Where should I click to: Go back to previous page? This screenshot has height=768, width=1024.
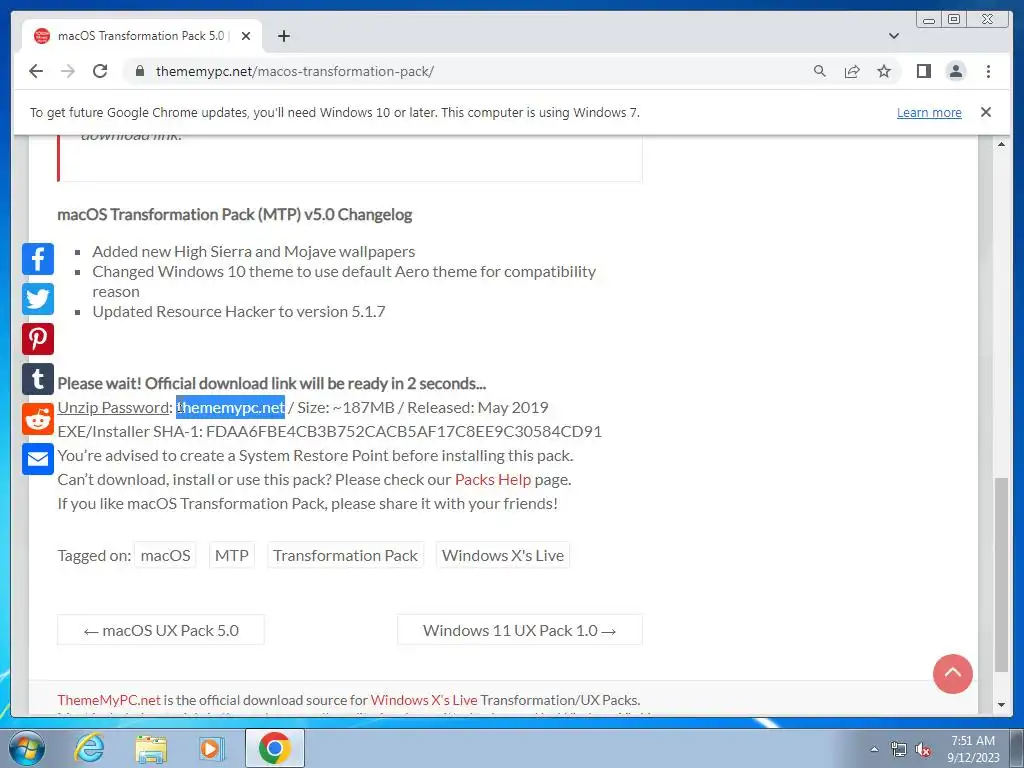pos(36,71)
